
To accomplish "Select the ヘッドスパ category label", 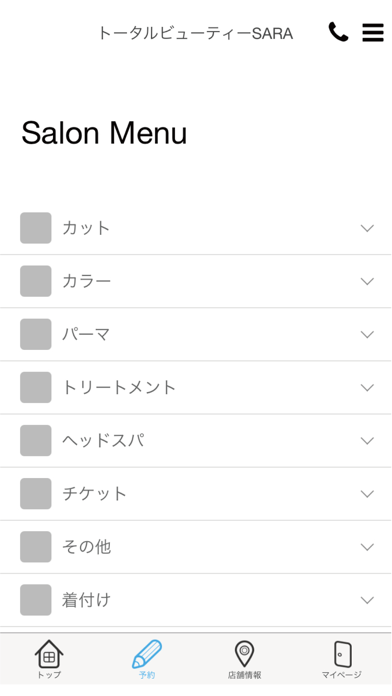I will [x=103, y=440].
